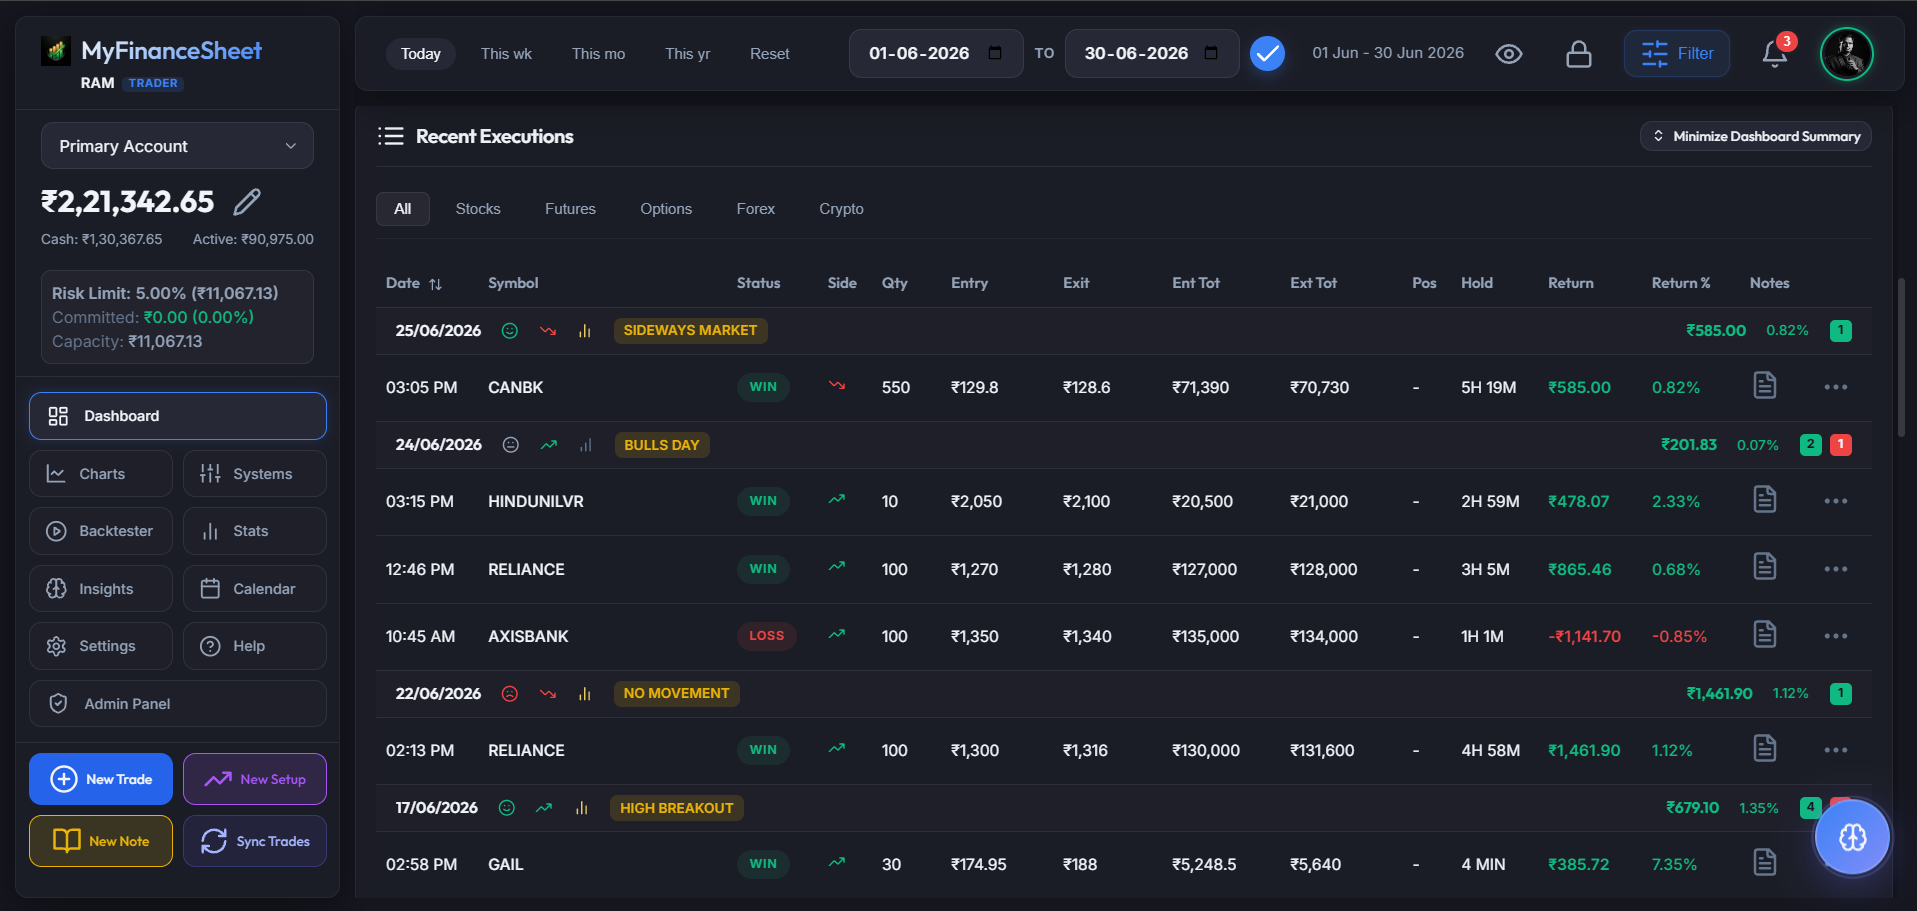This screenshot has height=911, width=1917.
Task: Open the notifications bell
Action: 1775,54
